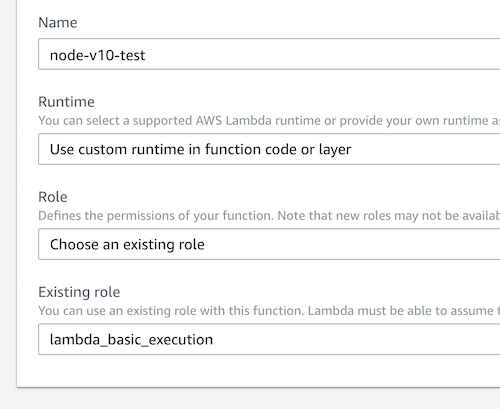Click "Use custom runtime in function code or layer"
This screenshot has height=409, width=500.
tap(200, 149)
